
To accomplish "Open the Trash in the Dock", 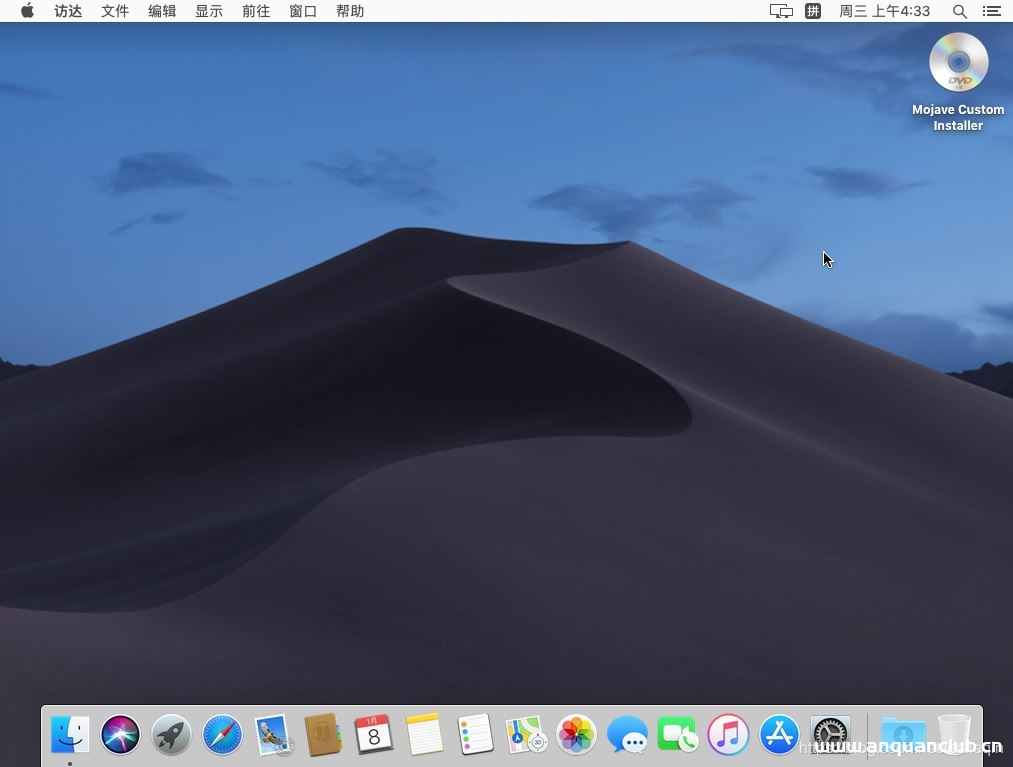I will pyautogui.click(x=954, y=735).
